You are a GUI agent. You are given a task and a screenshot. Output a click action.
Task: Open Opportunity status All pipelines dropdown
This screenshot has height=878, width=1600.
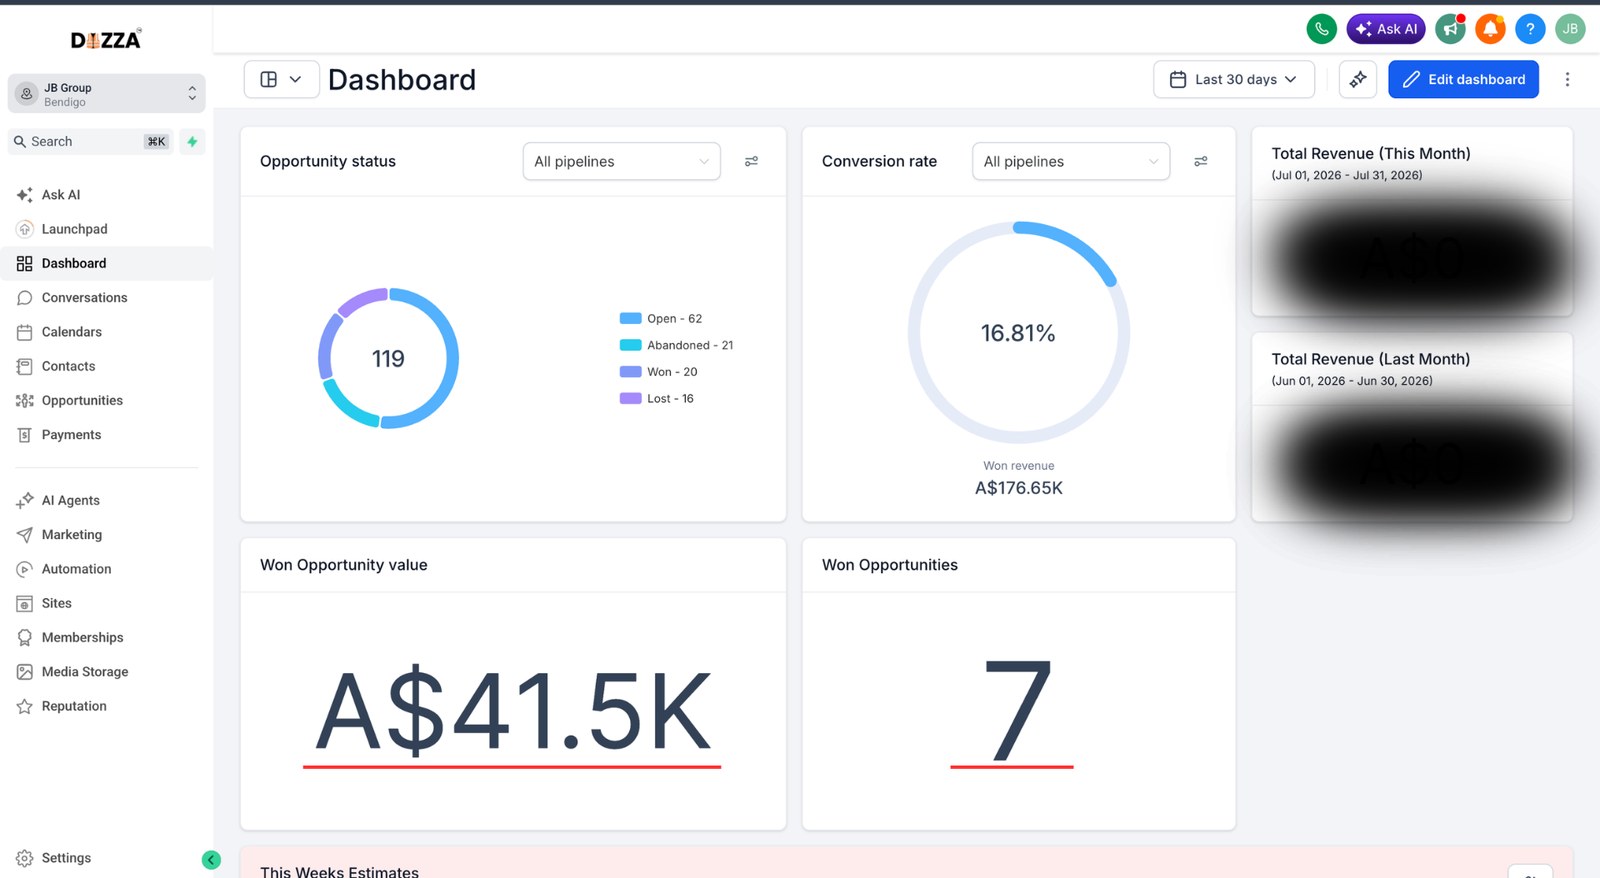621,161
